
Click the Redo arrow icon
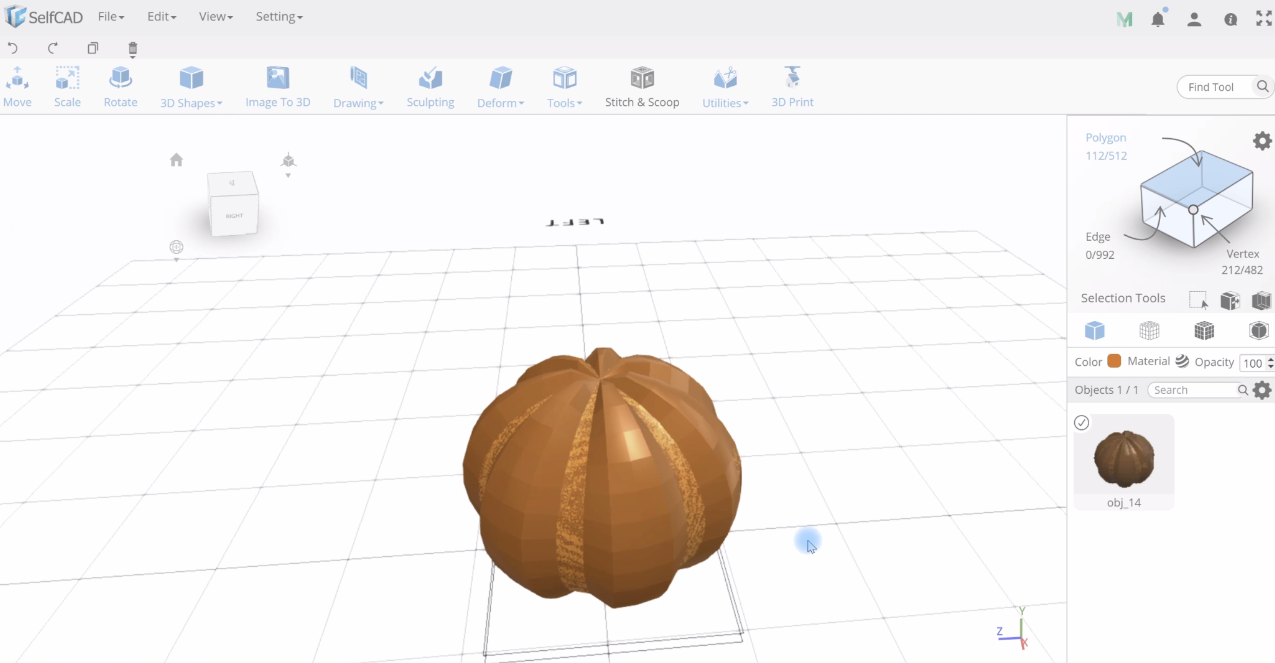[53, 48]
